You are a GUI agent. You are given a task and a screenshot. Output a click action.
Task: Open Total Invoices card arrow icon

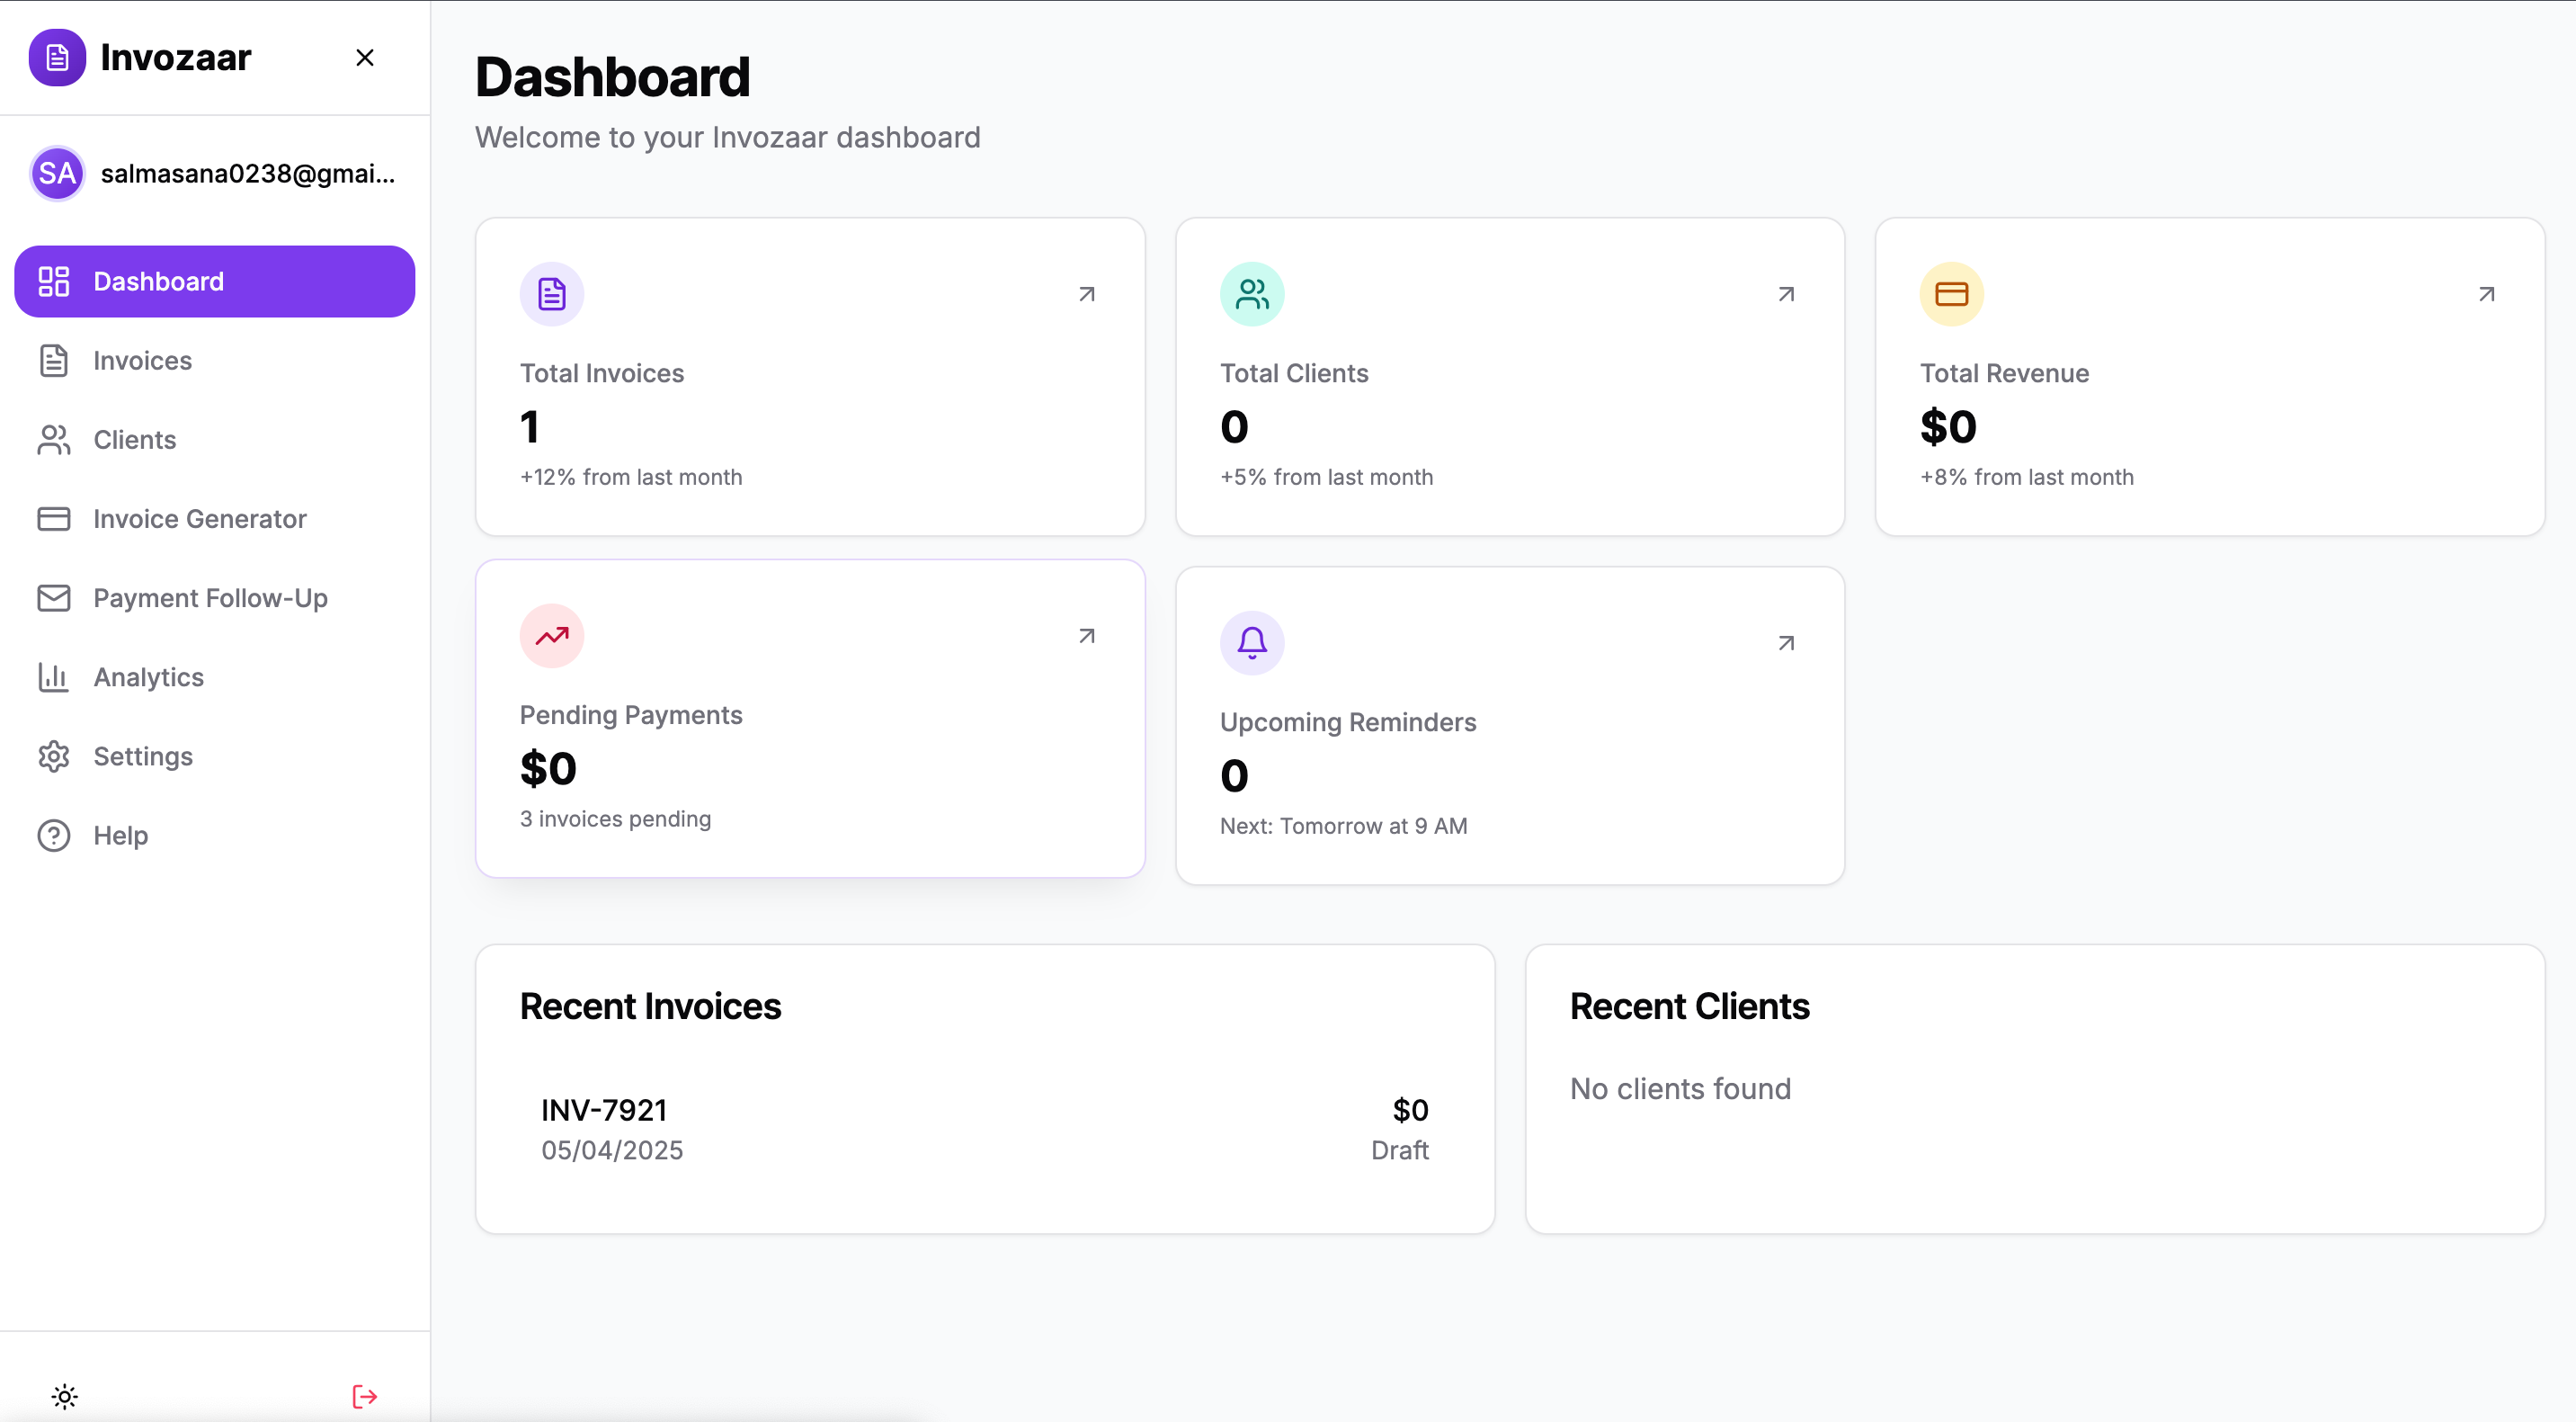point(1086,294)
